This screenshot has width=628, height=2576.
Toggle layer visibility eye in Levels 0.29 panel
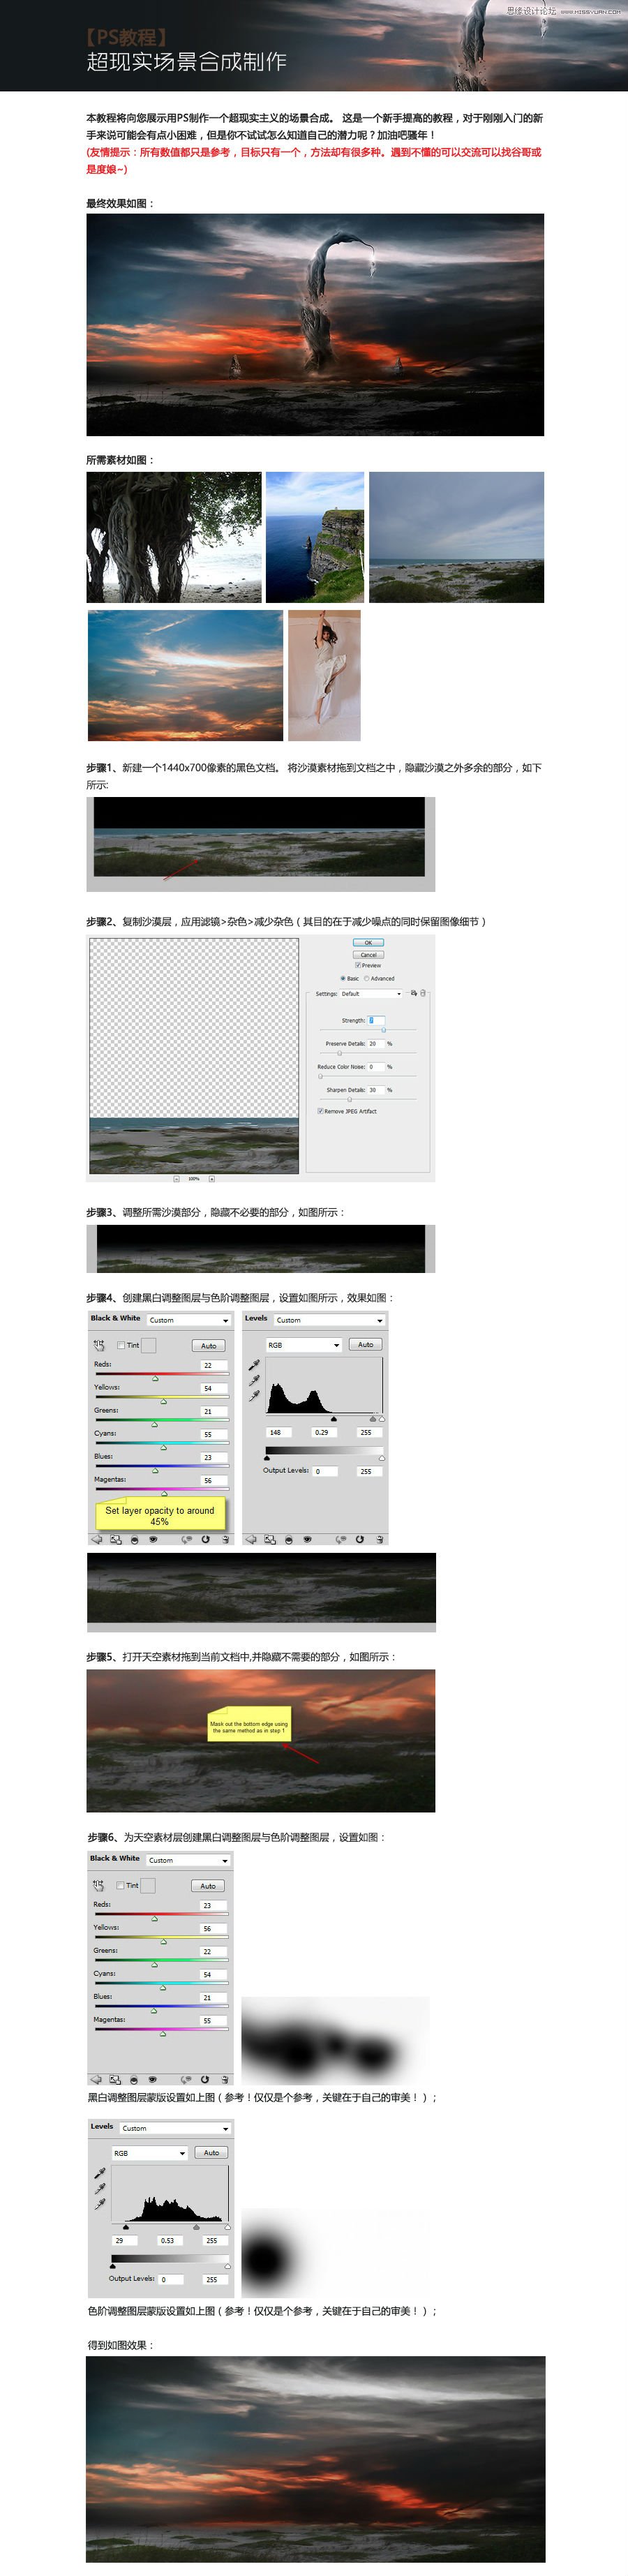coord(307,1539)
